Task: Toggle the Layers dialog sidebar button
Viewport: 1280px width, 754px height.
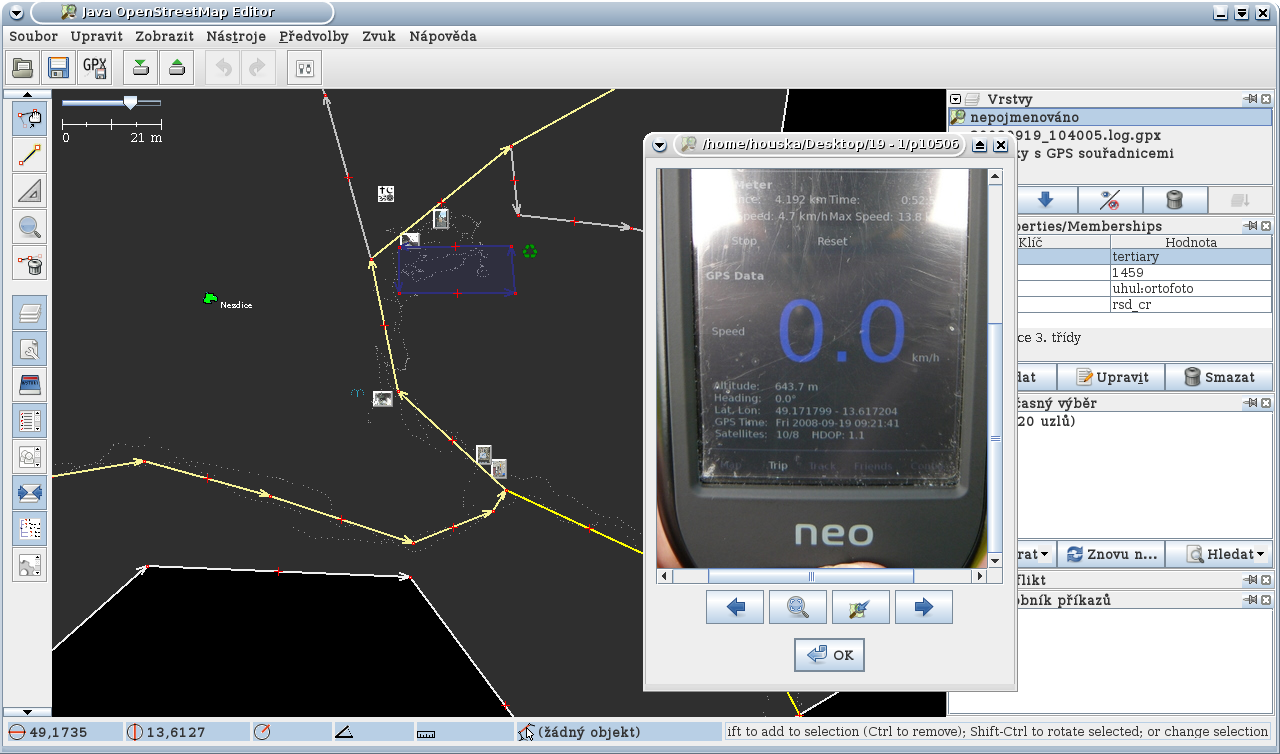Action: 30,313
